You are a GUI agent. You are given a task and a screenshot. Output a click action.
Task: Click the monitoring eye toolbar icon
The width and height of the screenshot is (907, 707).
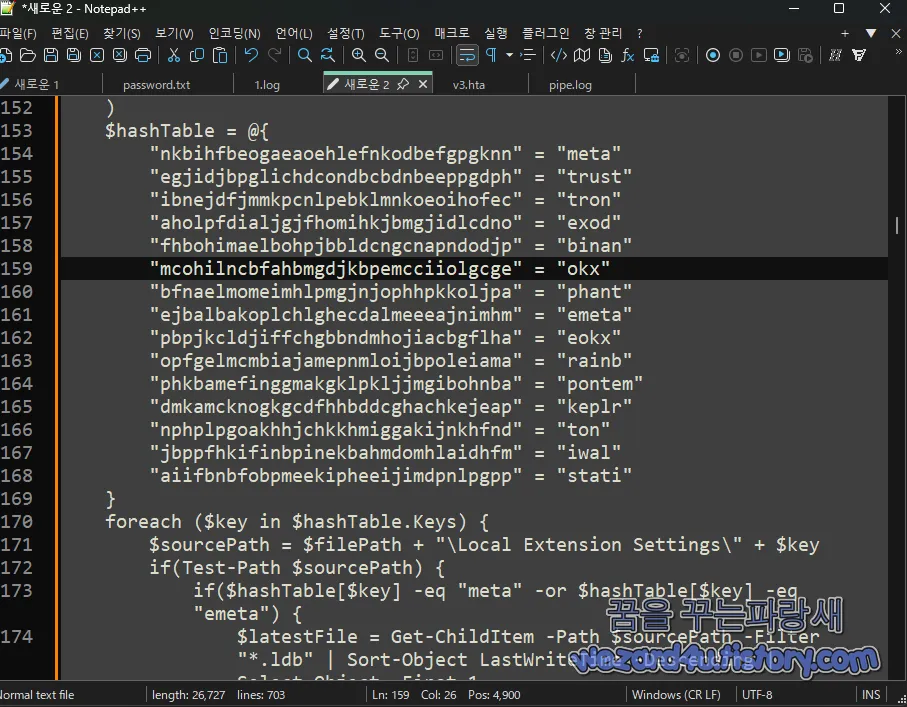(682, 56)
